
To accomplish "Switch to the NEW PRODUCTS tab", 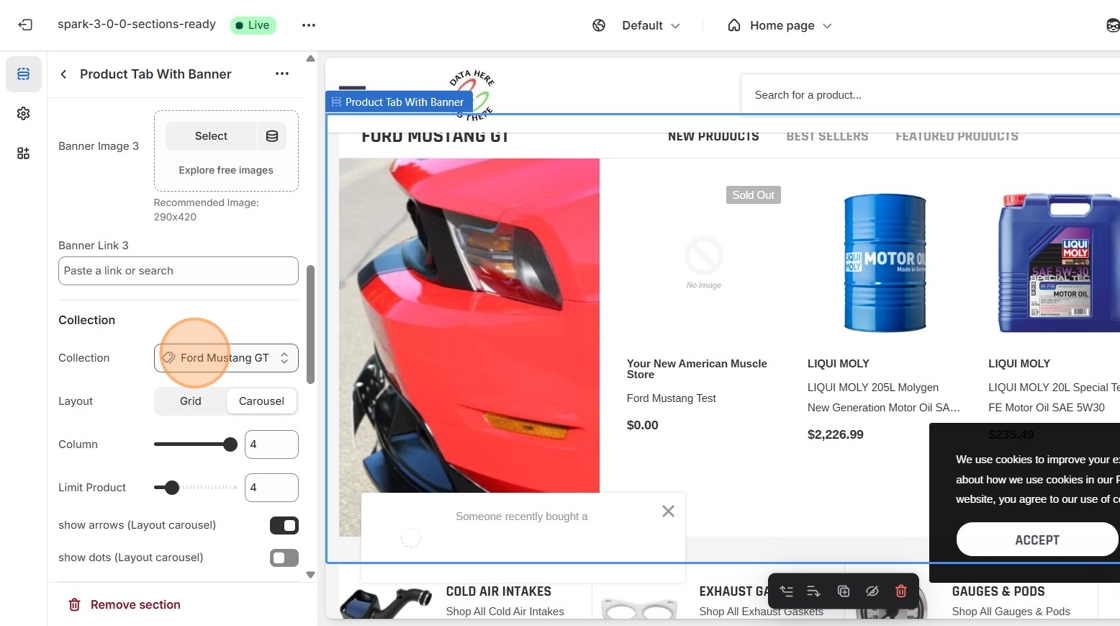I will click(713, 136).
